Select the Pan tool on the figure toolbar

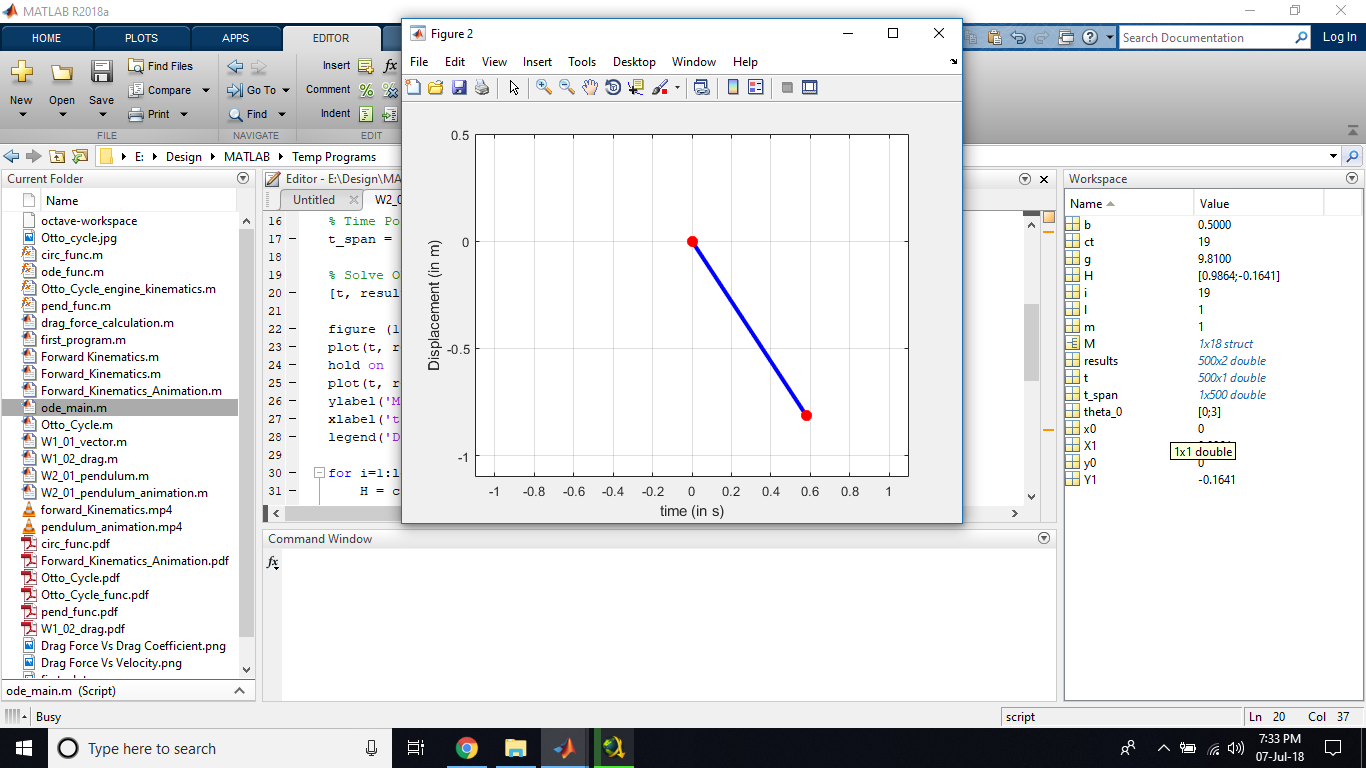(589, 87)
